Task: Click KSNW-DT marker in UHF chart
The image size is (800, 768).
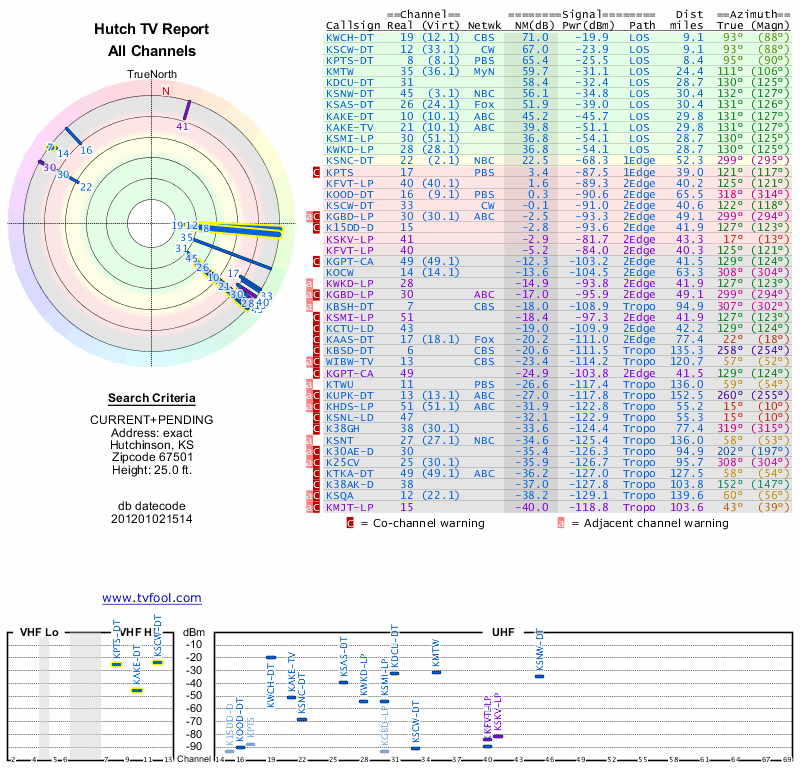Action: [x=539, y=677]
